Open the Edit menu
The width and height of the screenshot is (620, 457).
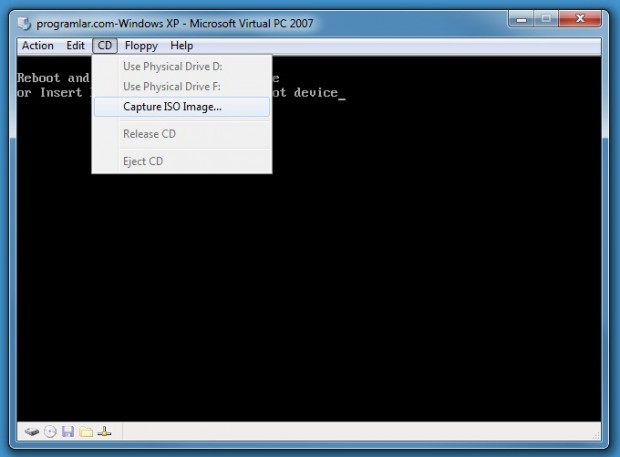[75, 45]
